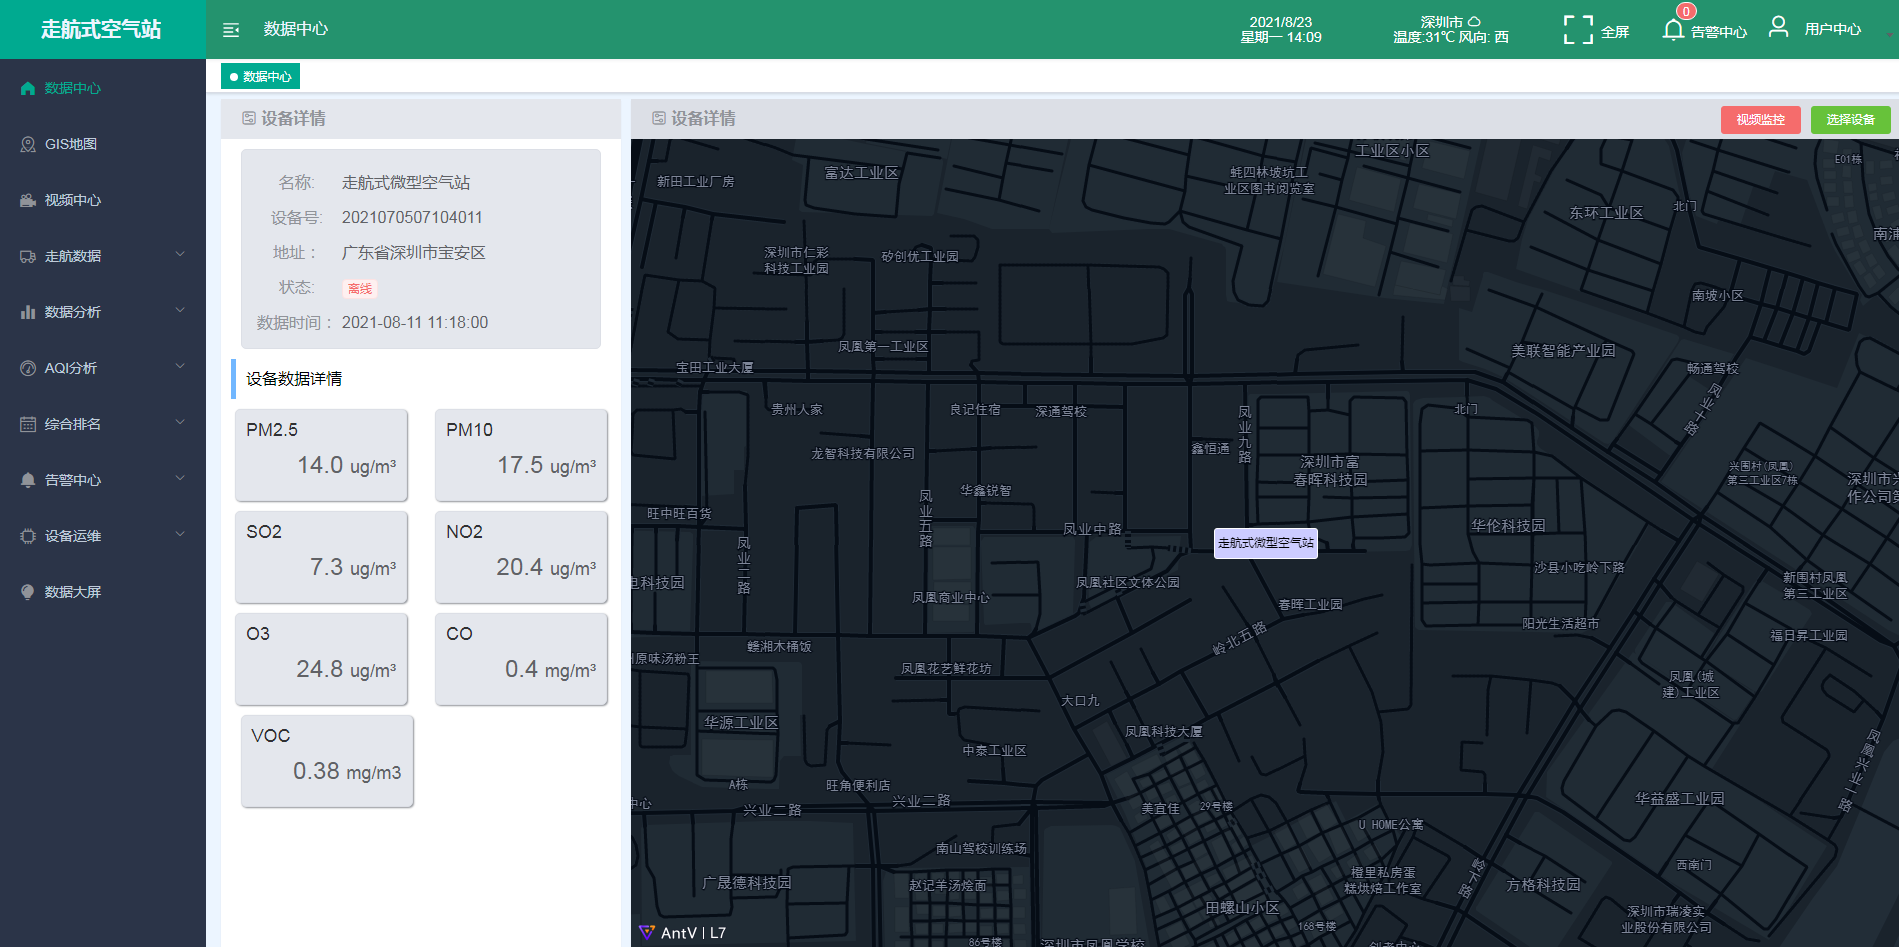Expand the 设备运维 menu chevron
The height and width of the screenshot is (947, 1899).
(x=180, y=535)
